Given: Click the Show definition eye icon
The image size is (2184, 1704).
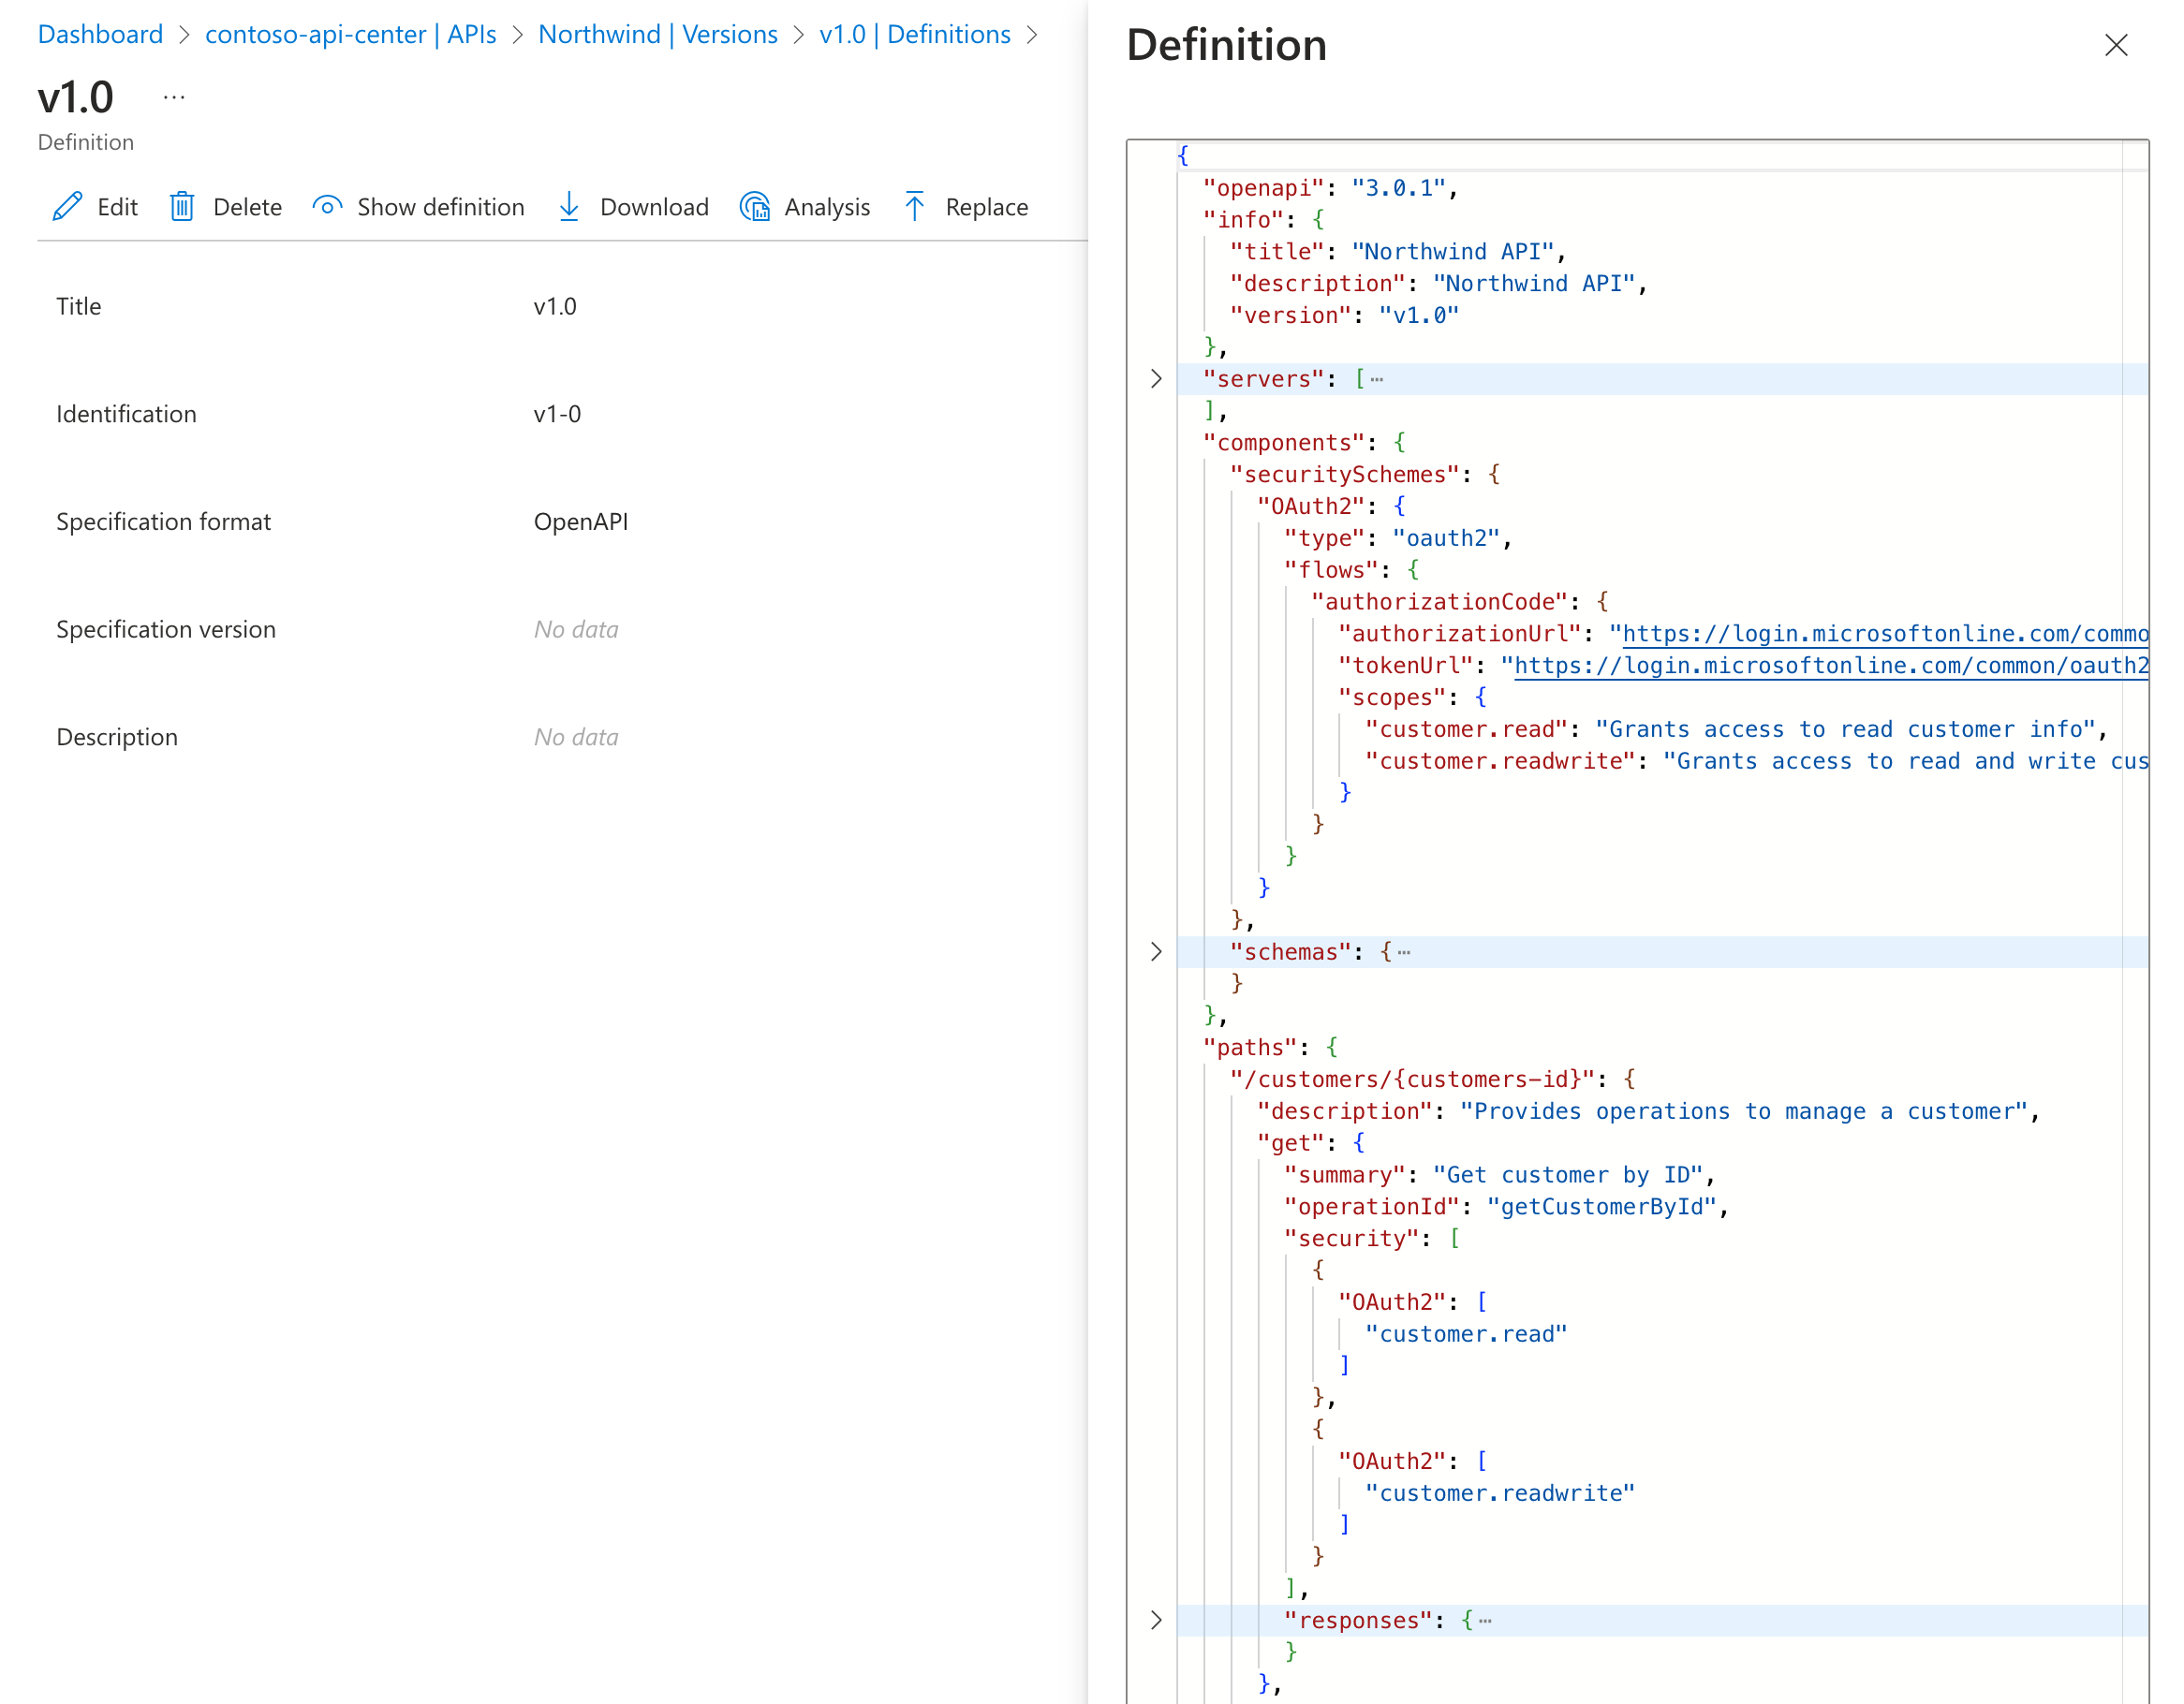Looking at the screenshot, I should (x=327, y=206).
